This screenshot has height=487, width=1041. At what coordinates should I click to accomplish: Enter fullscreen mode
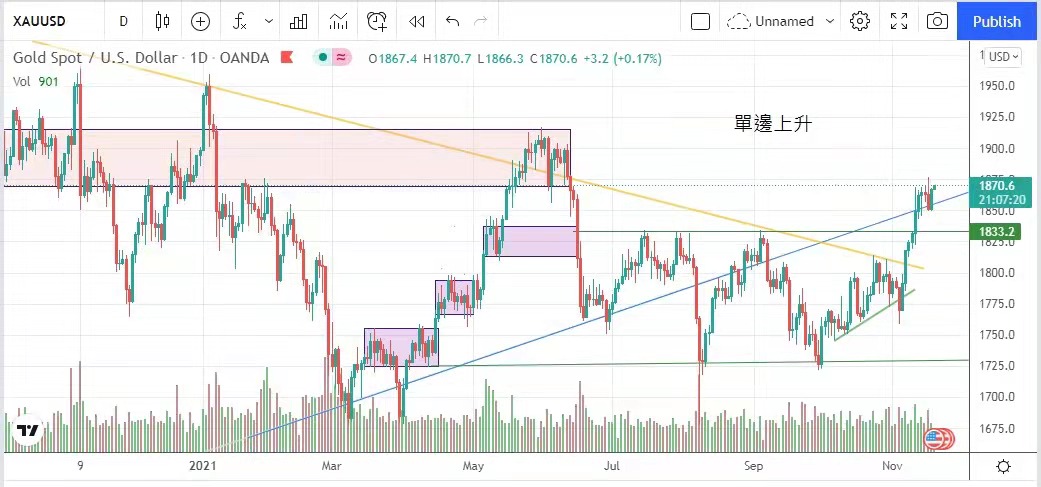899,21
